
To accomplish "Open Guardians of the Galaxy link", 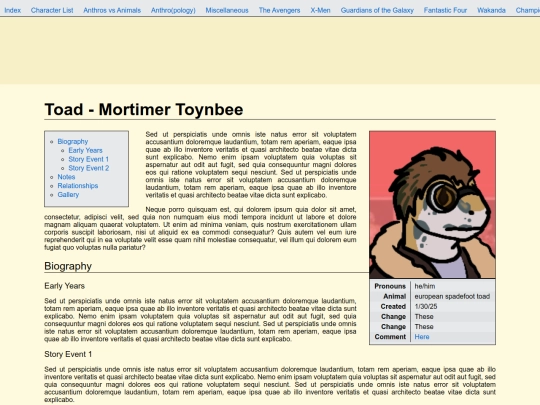I will pyautogui.click(x=377, y=10).
